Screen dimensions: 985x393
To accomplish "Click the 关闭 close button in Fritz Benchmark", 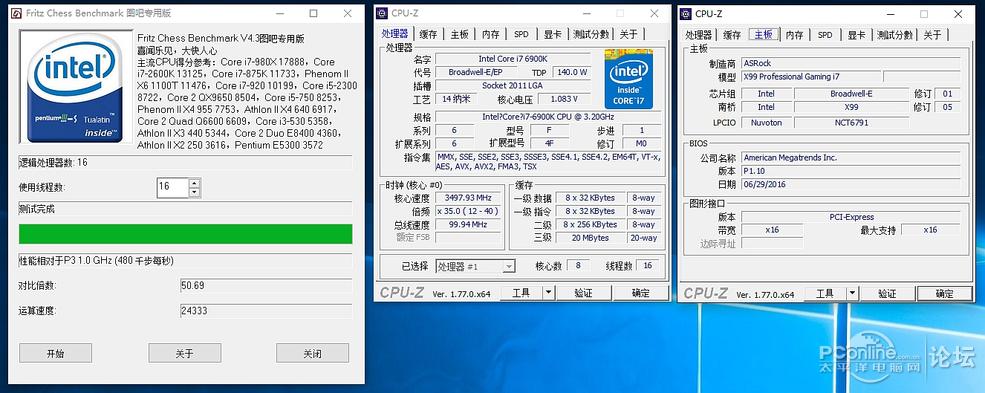I will [x=312, y=353].
